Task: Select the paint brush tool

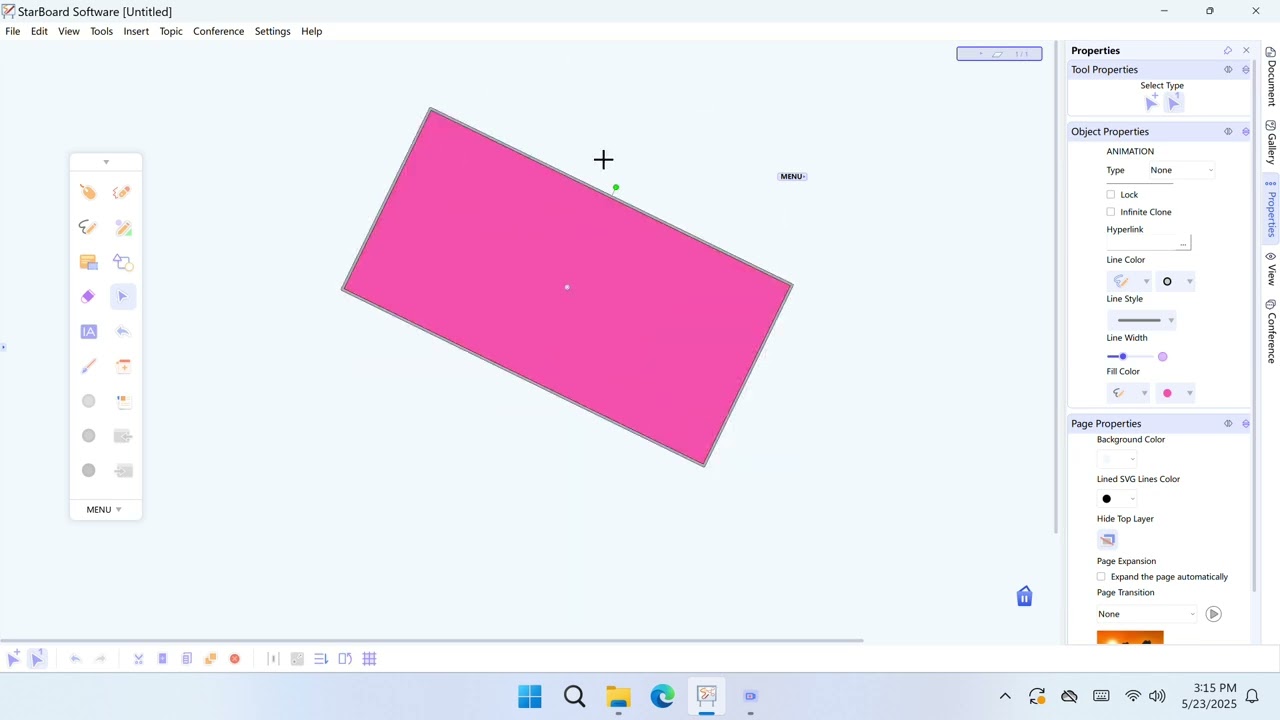Action: tap(88, 366)
